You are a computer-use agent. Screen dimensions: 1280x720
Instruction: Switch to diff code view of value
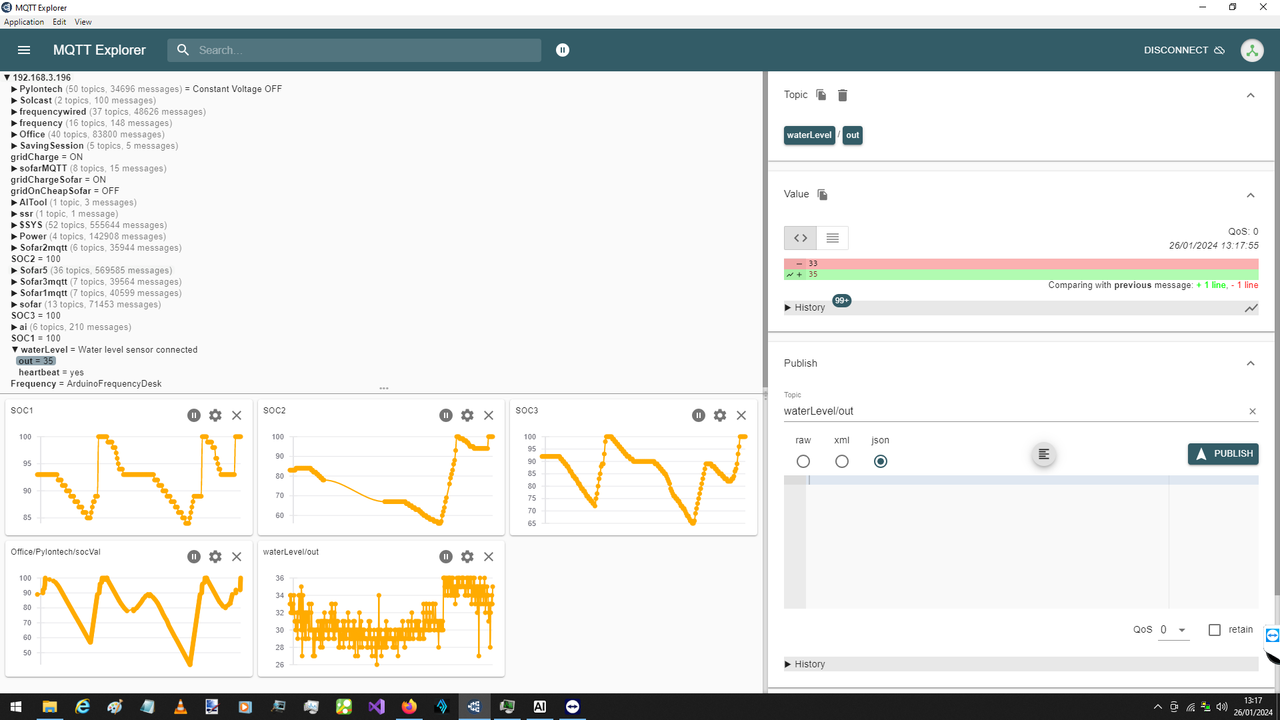pyautogui.click(x=800, y=238)
